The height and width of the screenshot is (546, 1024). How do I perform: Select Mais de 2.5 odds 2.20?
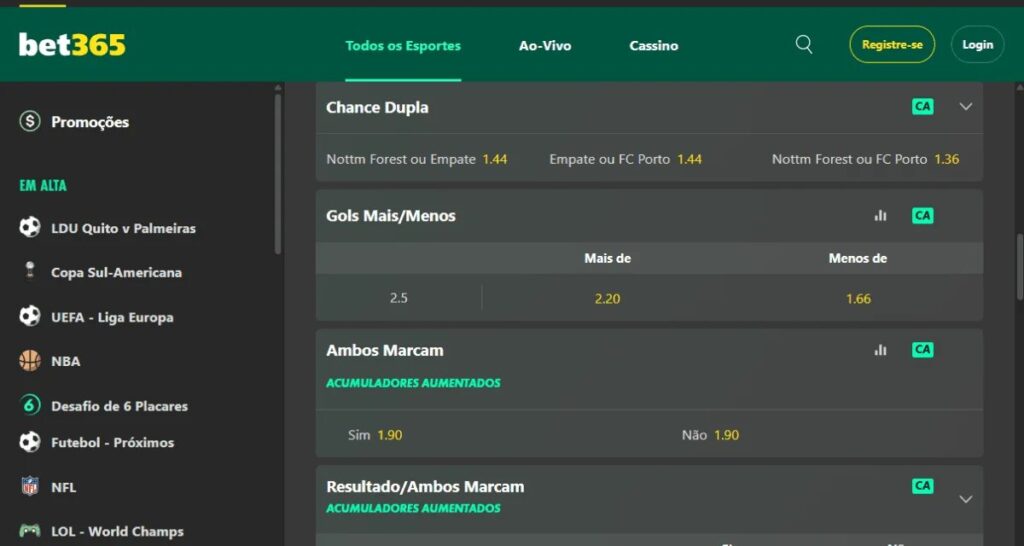tap(607, 298)
